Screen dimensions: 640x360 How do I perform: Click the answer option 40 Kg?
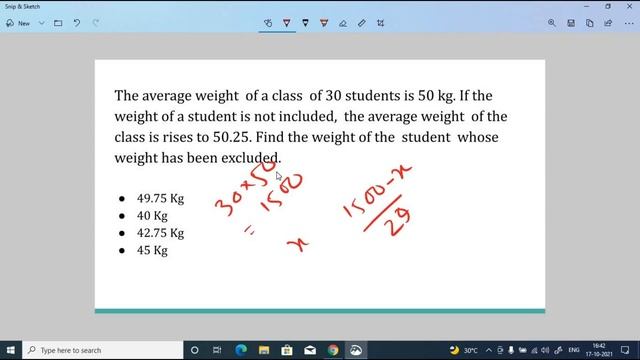tap(152, 216)
